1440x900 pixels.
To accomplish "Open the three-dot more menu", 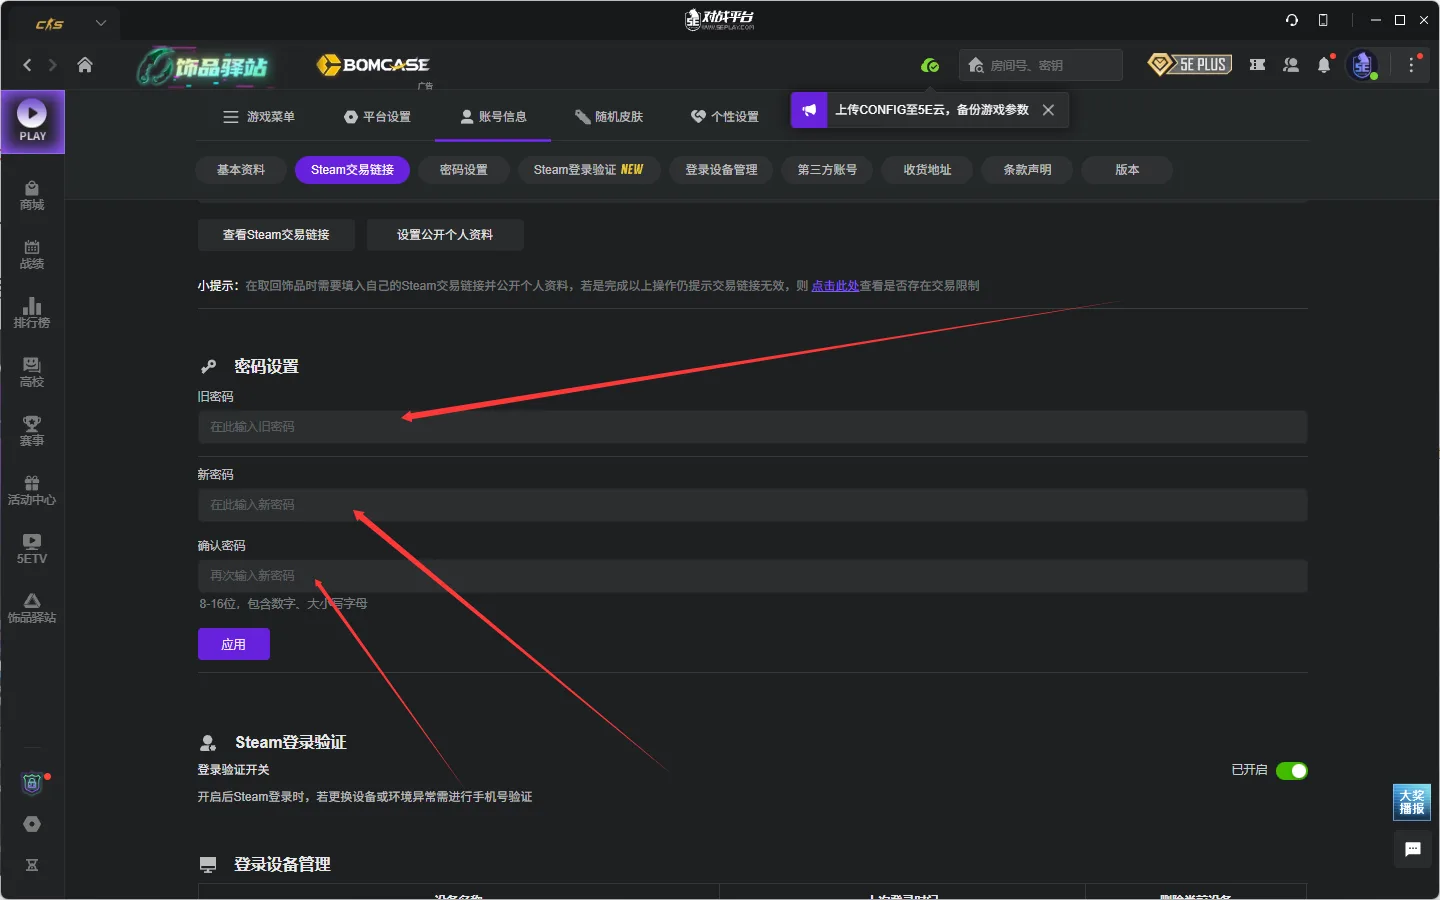I will pyautogui.click(x=1412, y=65).
